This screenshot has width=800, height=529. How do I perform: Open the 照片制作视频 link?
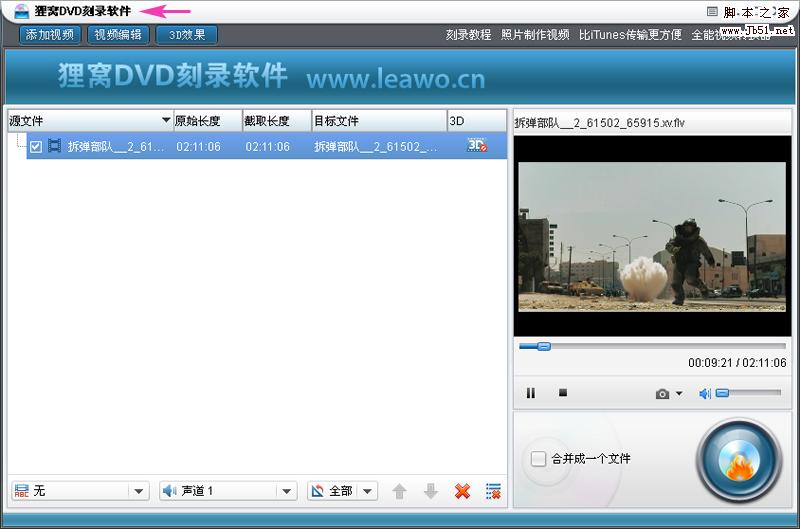[x=535, y=35]
